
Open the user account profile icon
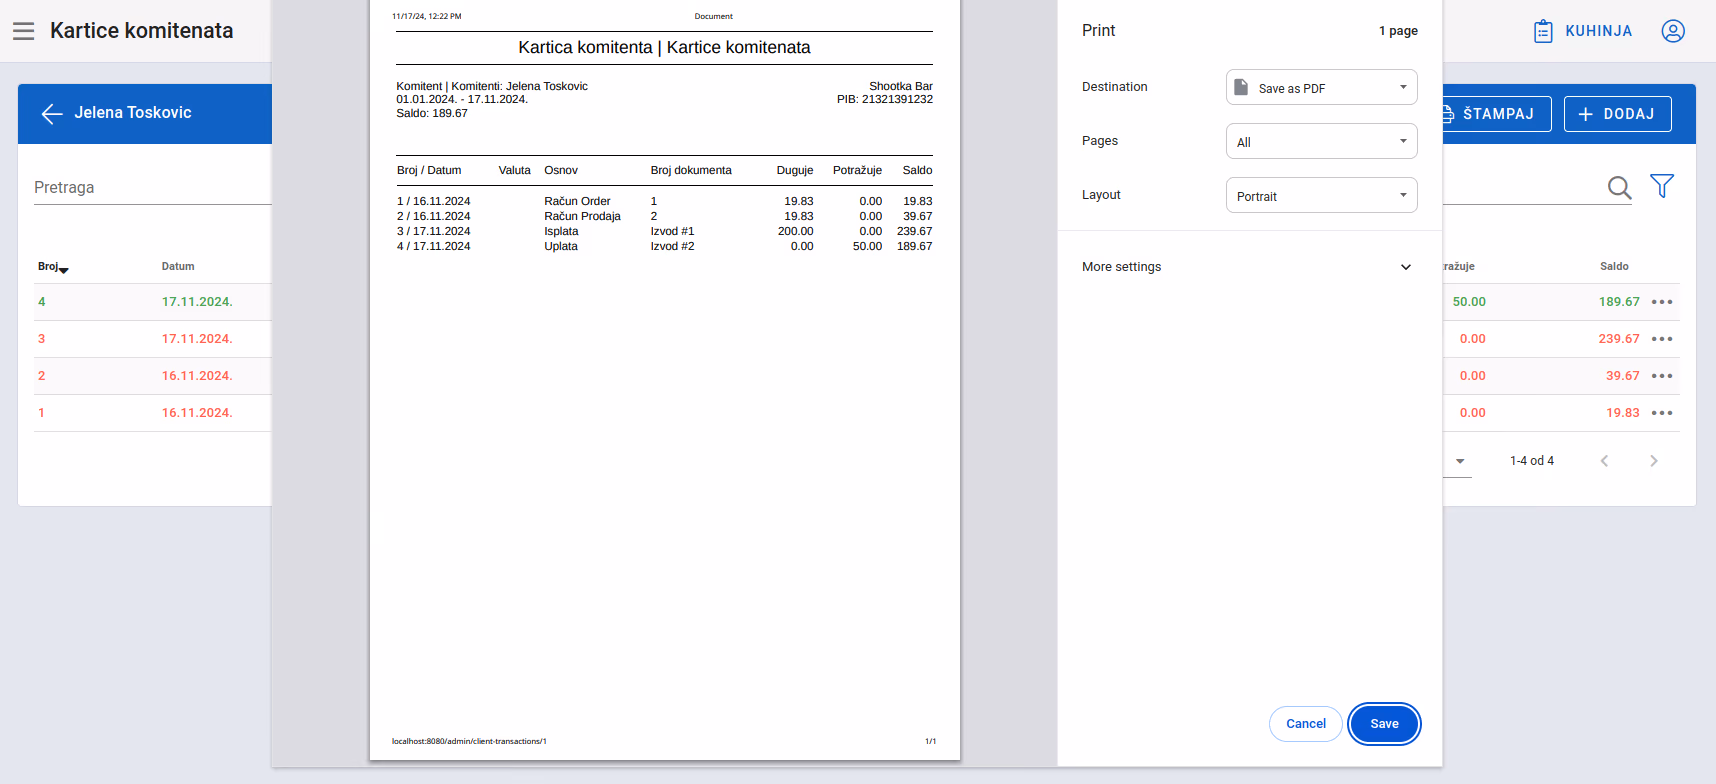[1673, 31]
